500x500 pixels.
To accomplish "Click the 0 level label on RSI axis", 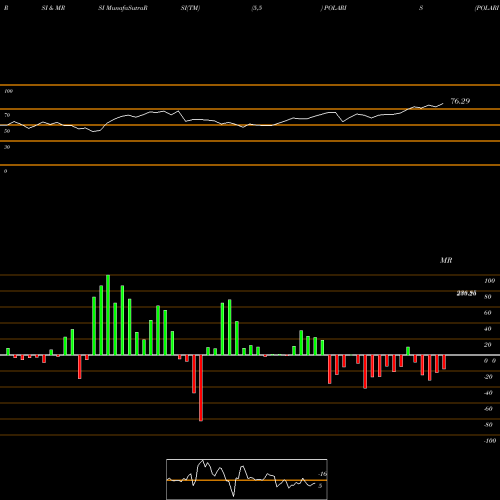I will 5,171.
